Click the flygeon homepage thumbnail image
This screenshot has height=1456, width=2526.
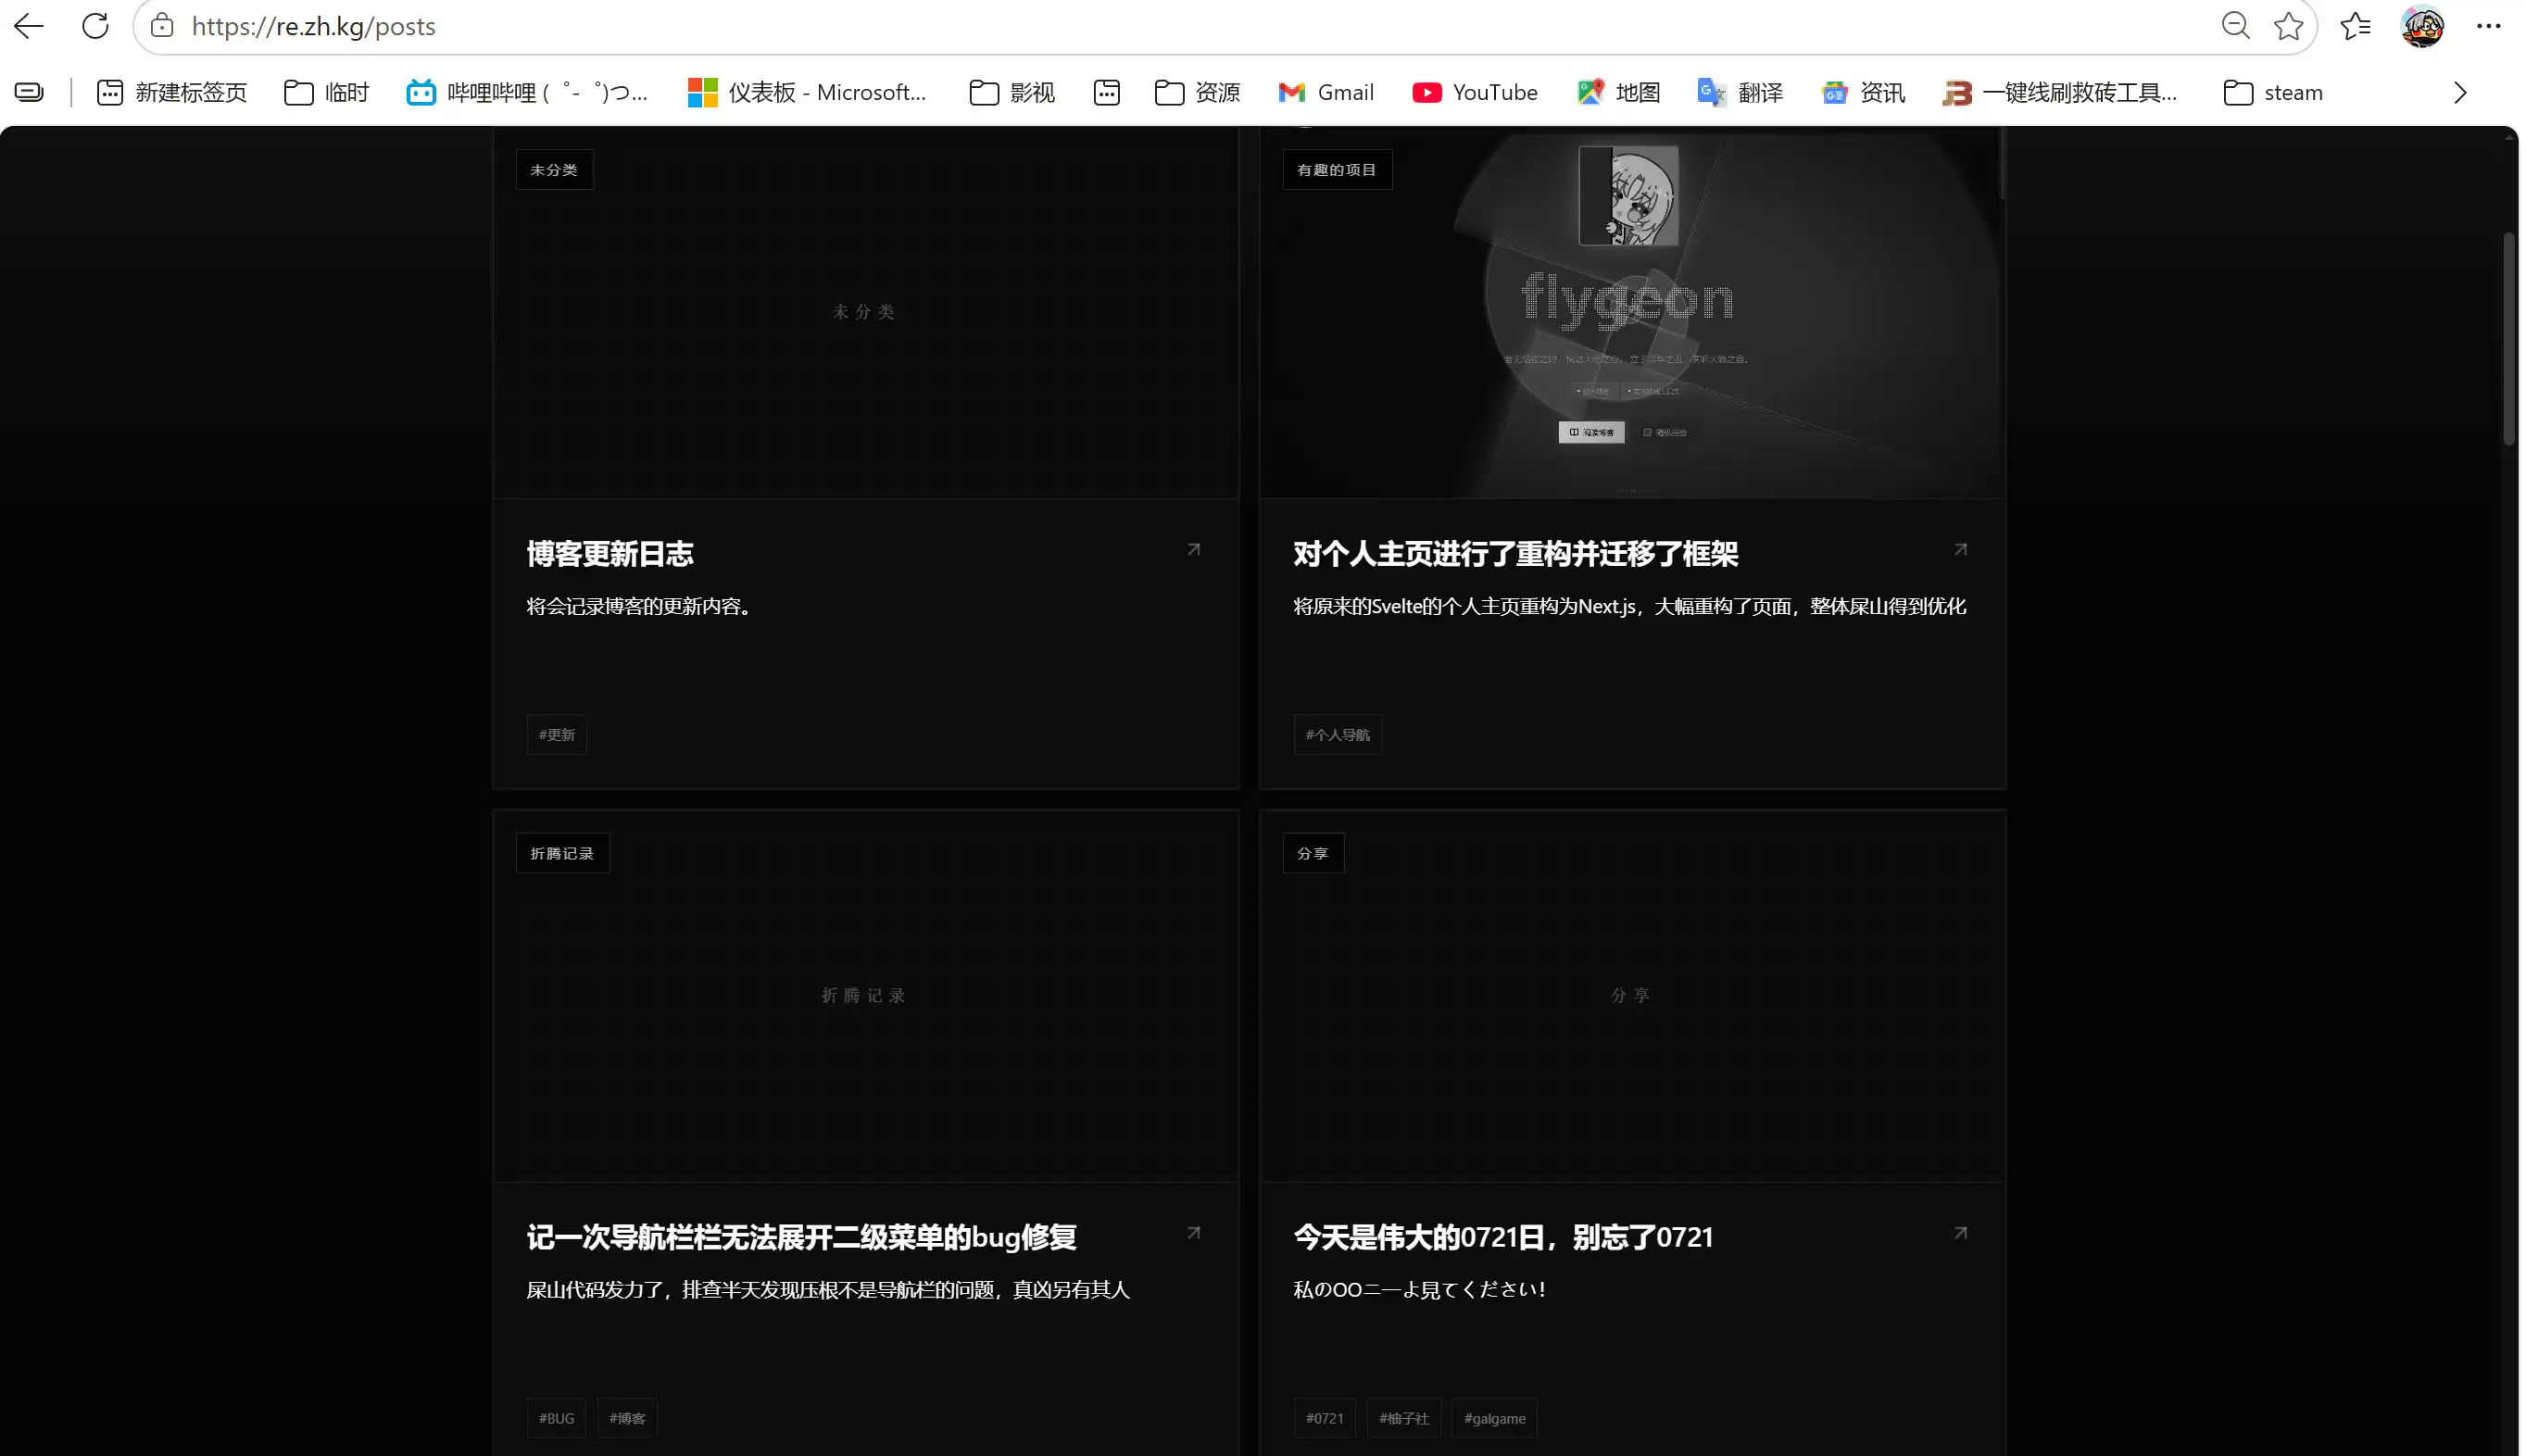coord(1632,313)
